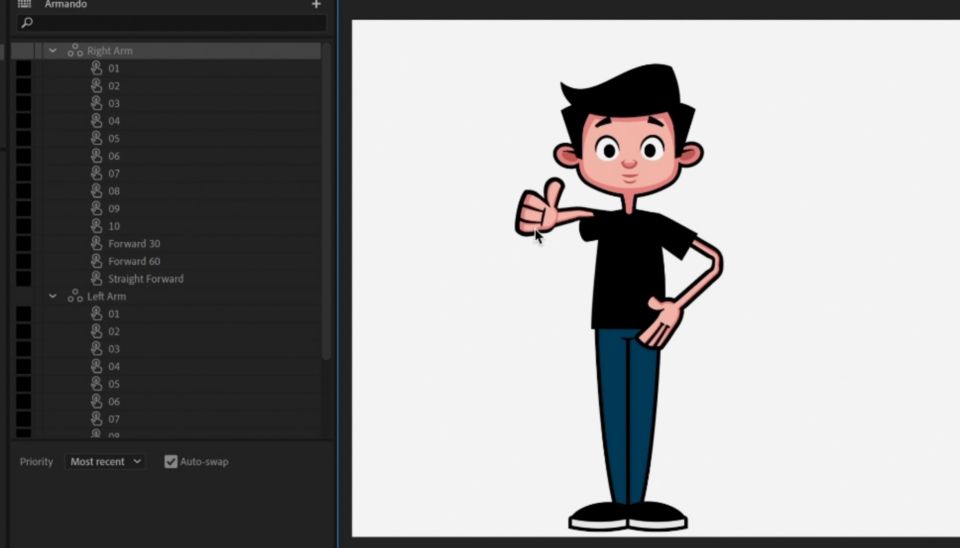Select the Forward 60 trigger label

[x=134, y=261]
